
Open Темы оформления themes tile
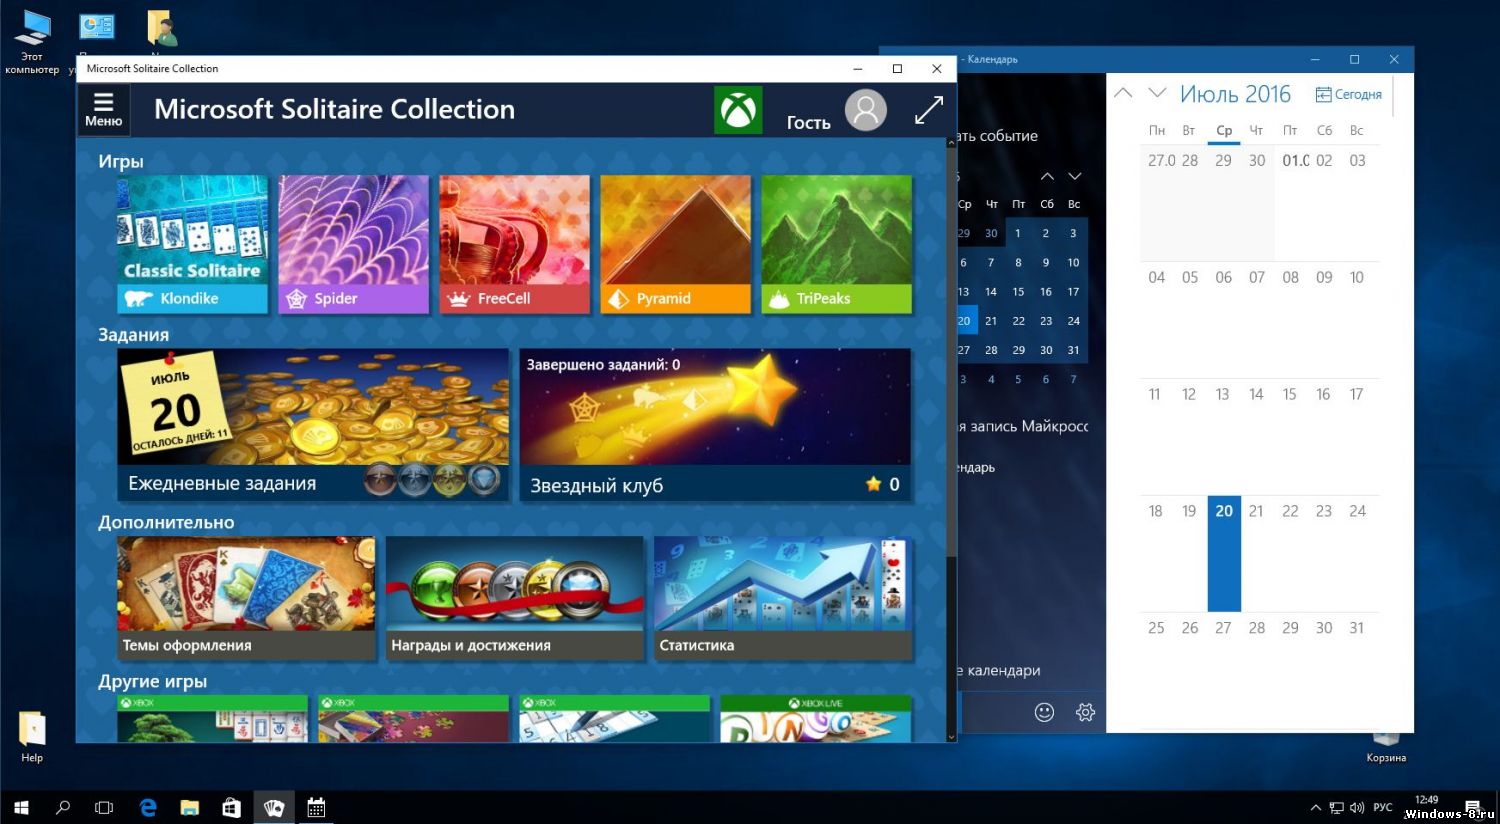click(246, 598)
